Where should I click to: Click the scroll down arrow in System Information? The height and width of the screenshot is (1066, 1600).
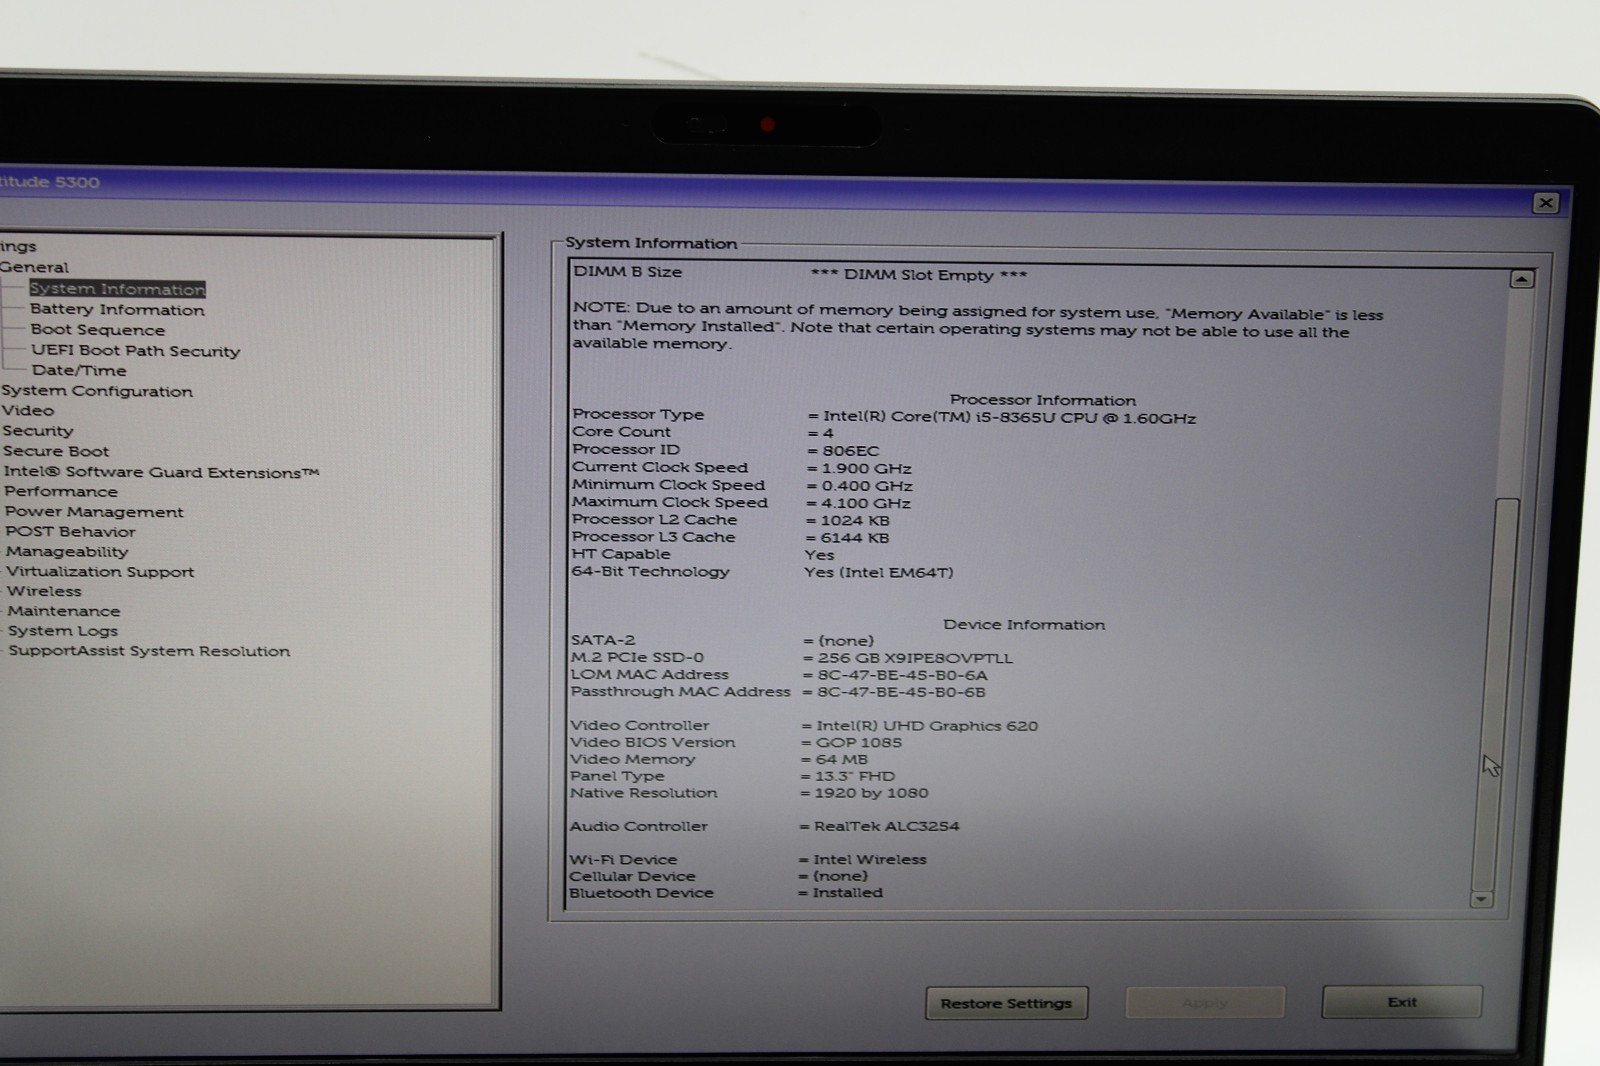coord(1481,899)
